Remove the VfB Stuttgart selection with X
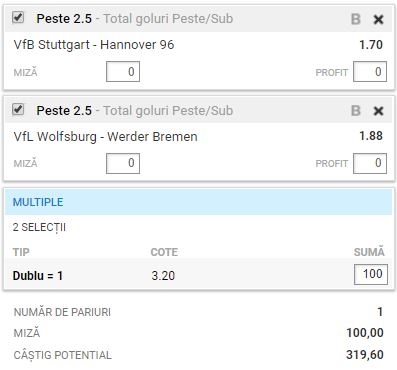Viewport: 397px width, 370px height. (x=378, y=19)
